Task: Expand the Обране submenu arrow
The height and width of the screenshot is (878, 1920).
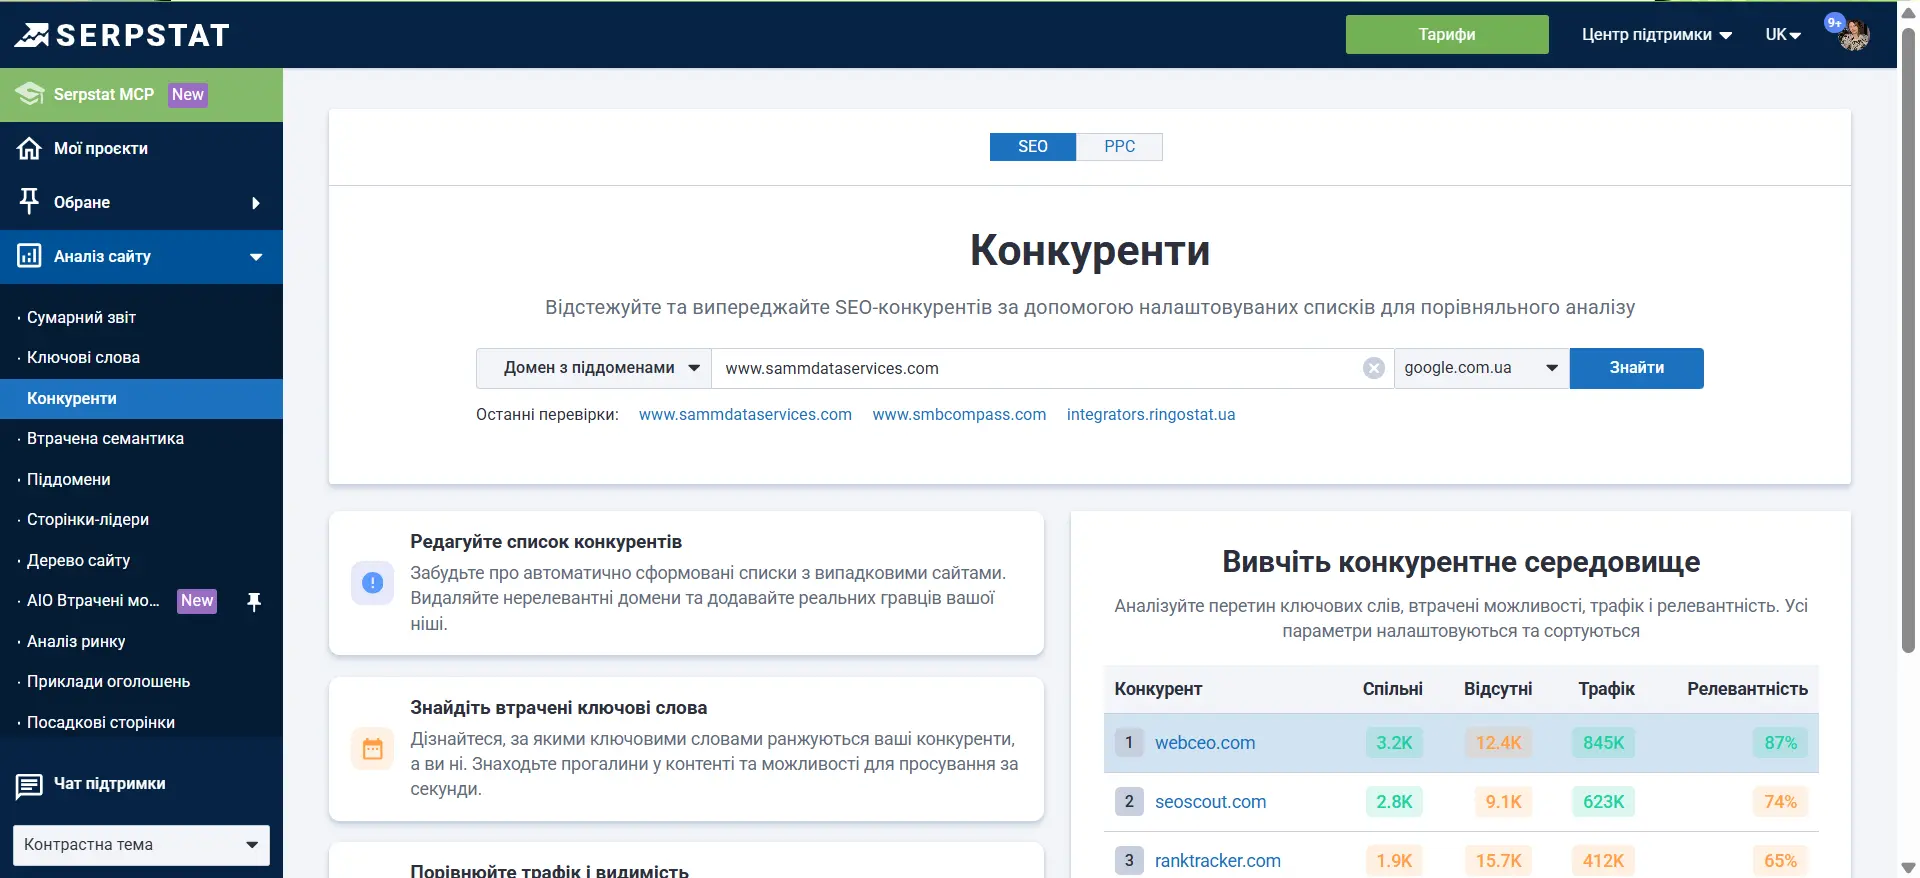Action: pos(256,203)
